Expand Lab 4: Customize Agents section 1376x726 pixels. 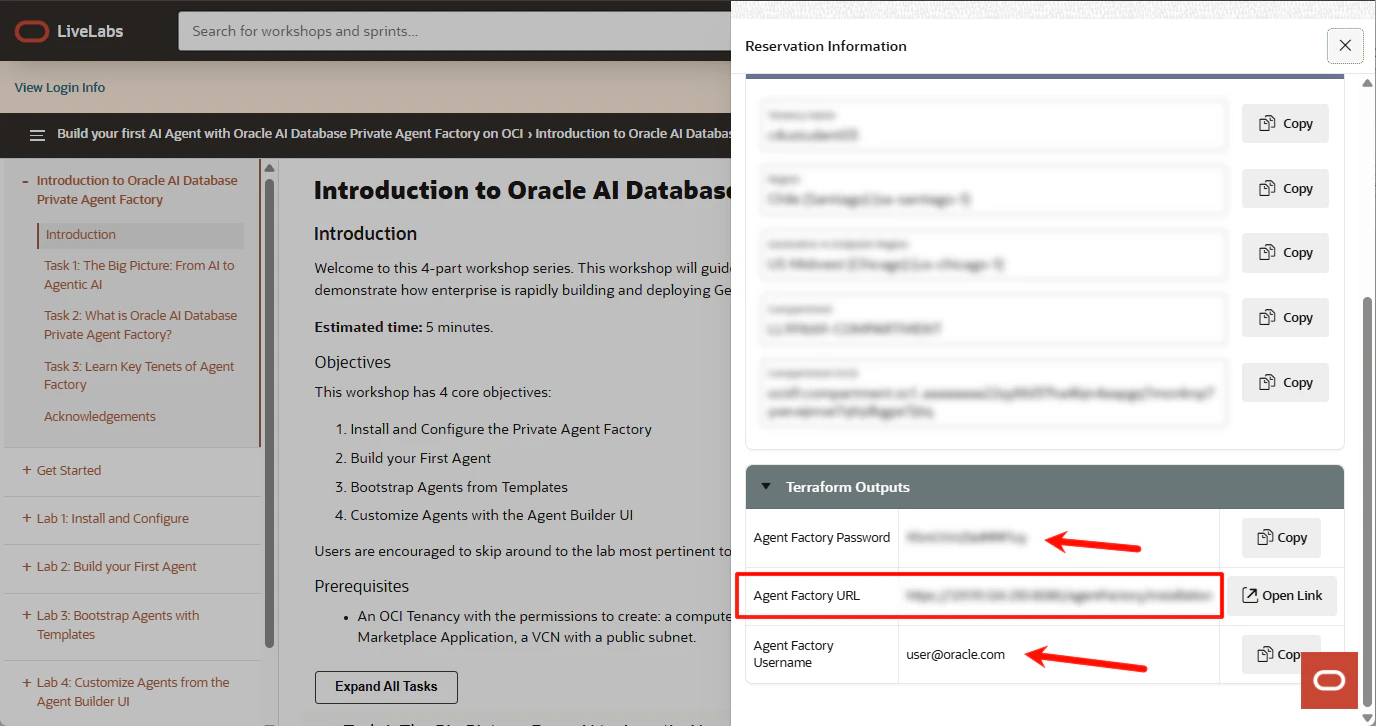point(26,682)
